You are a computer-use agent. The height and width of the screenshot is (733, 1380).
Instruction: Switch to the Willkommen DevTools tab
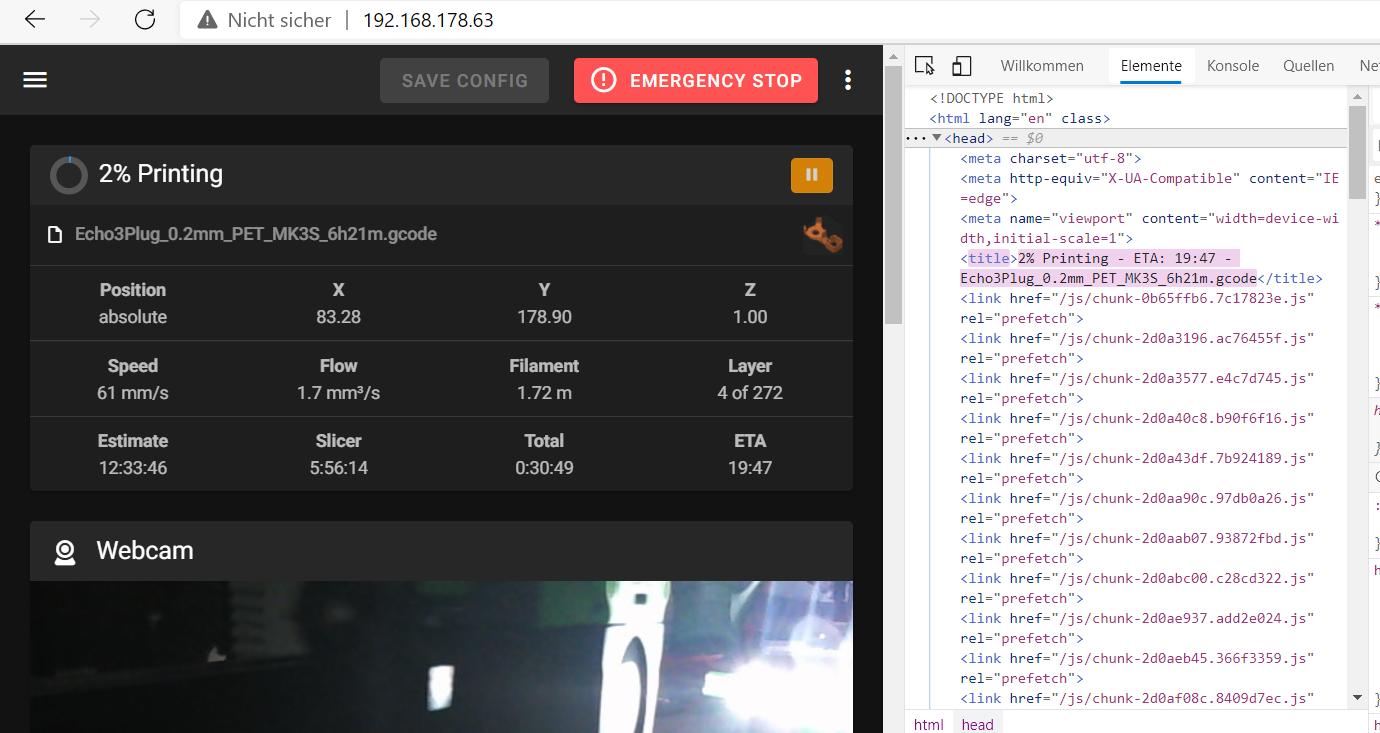(1042, 66)
